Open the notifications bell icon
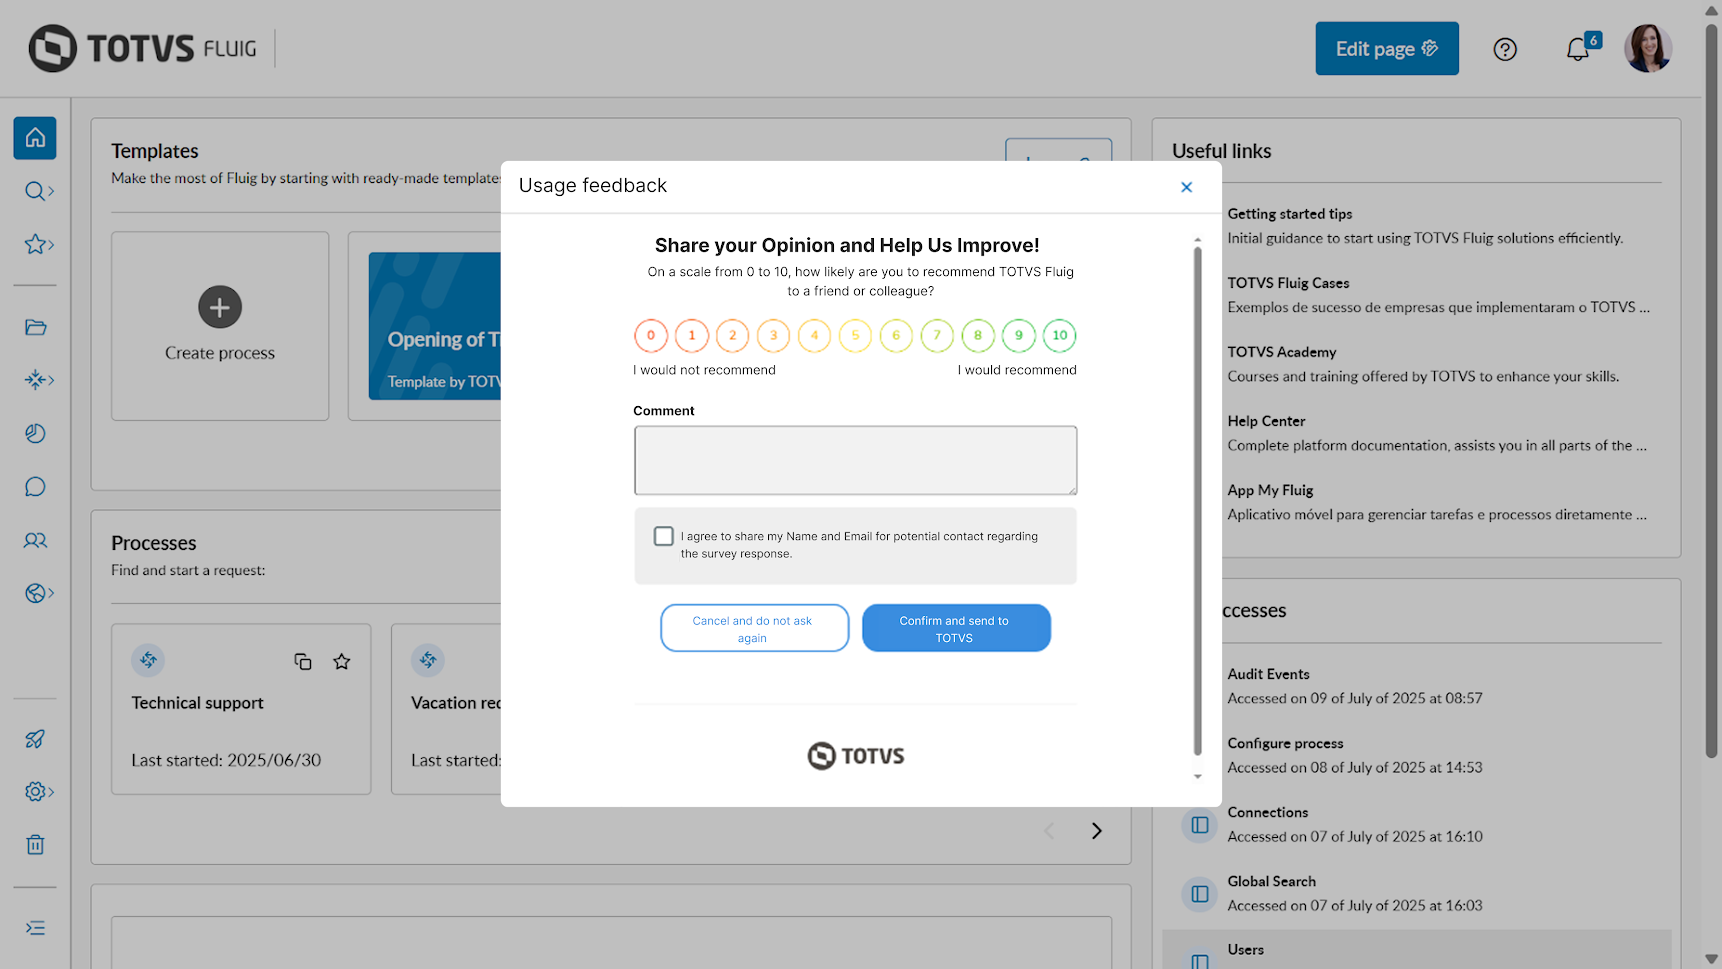The image size is (1722, 969). [x=1578, y=49]
